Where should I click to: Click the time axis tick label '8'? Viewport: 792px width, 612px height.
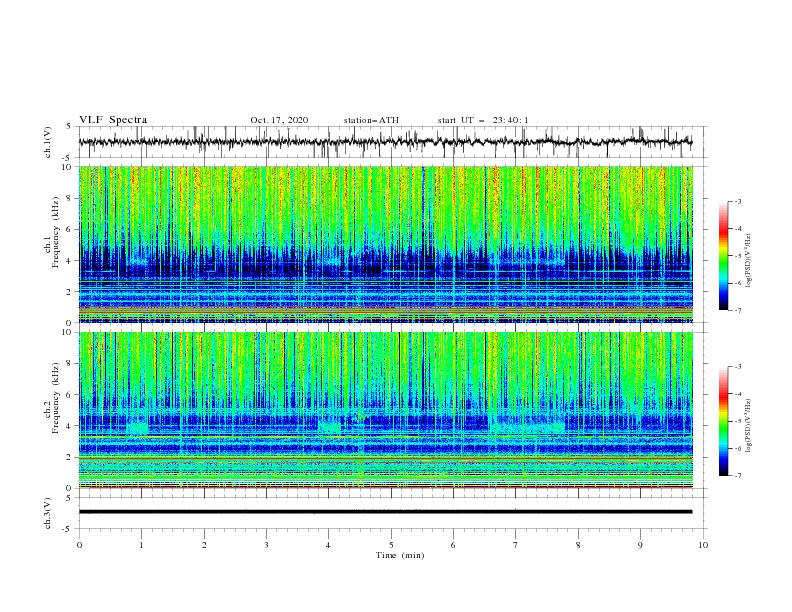(578, 545)
